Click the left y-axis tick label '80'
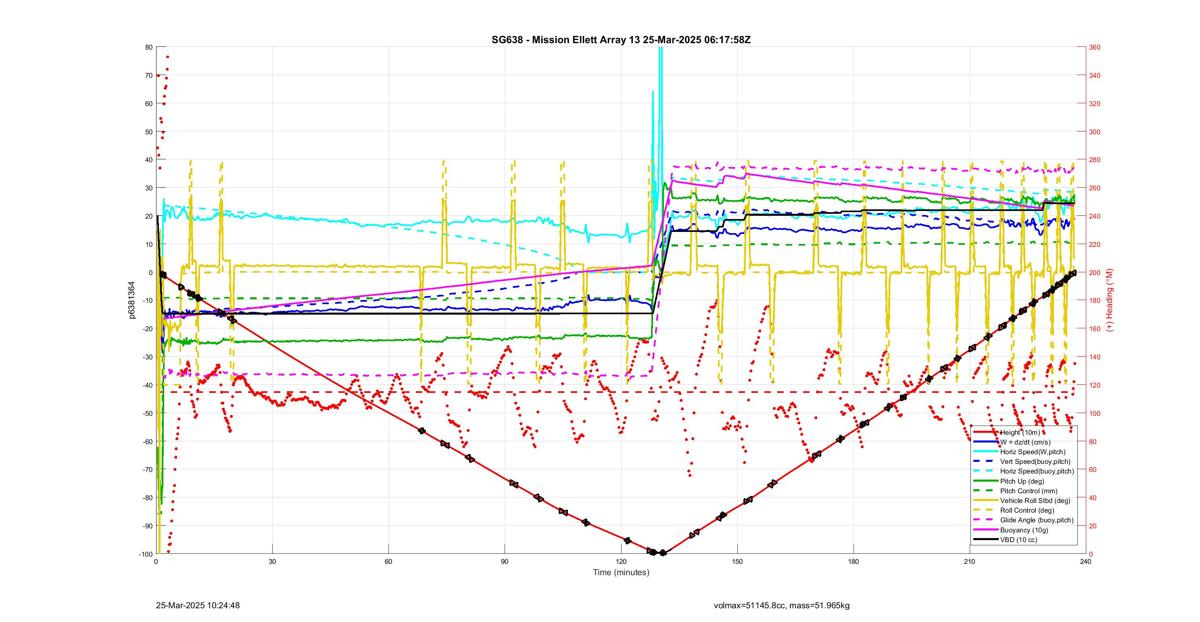 point(149,47)
